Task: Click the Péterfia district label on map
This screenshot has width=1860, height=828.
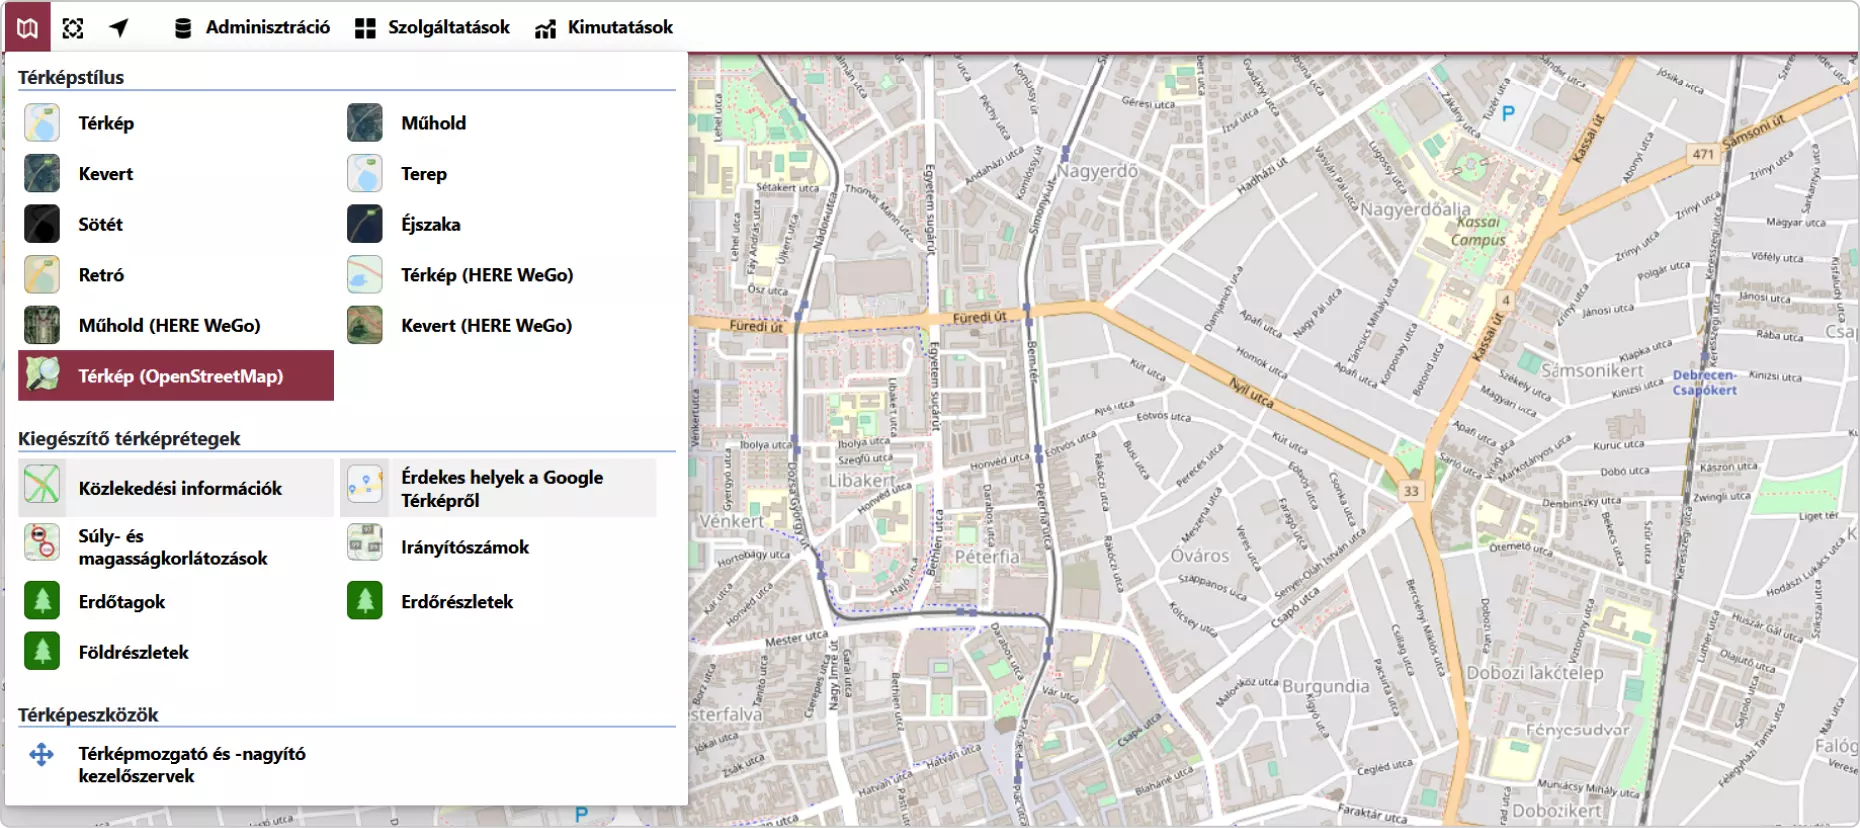Action: click(987, 557)
